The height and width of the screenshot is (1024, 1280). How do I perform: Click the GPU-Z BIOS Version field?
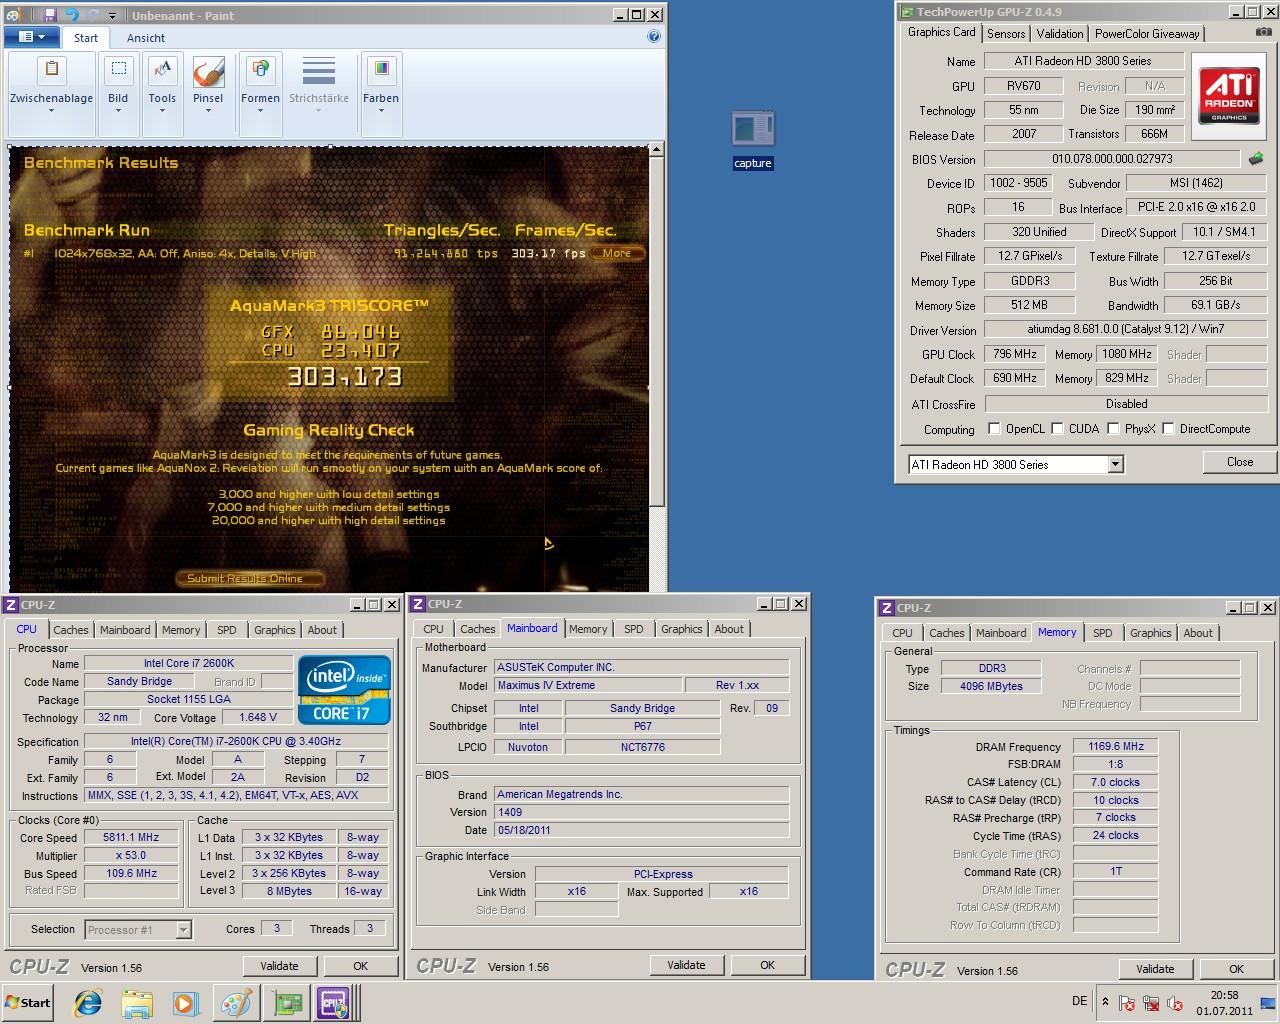click(x=1112, y=158)
